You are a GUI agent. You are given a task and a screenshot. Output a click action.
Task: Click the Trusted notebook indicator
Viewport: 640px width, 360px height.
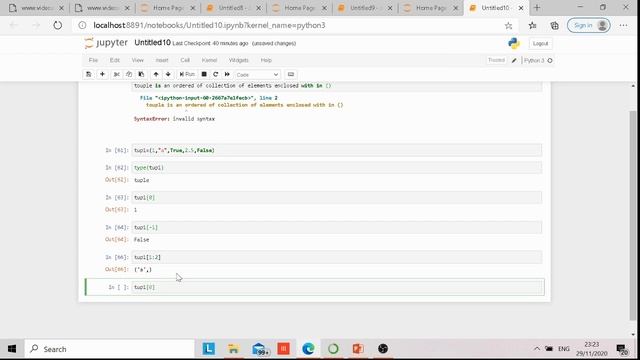click(496, 60)
